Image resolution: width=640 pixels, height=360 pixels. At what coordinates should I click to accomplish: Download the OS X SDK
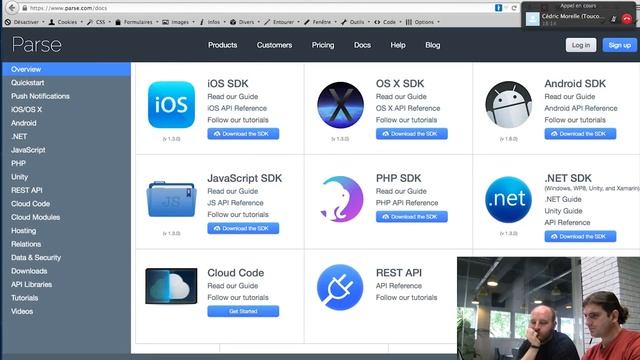tap(411, 134)
